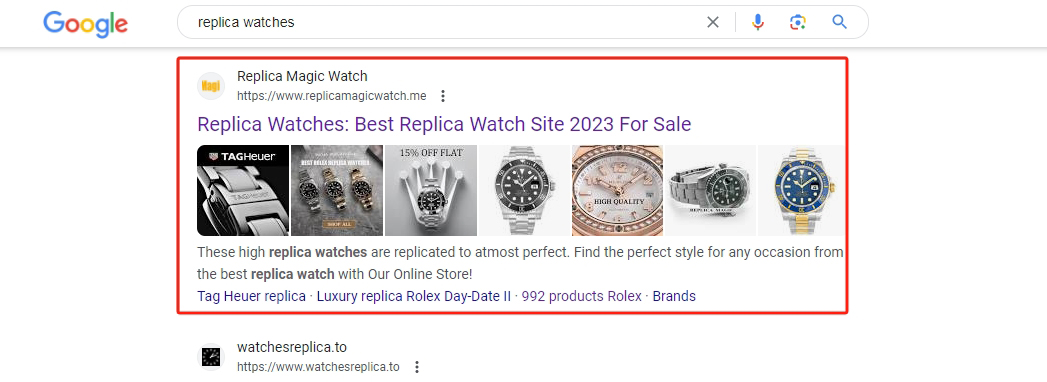Follow the "Tag Heuer replica" sitelink

pyautogui.click(x=251, y=296)
